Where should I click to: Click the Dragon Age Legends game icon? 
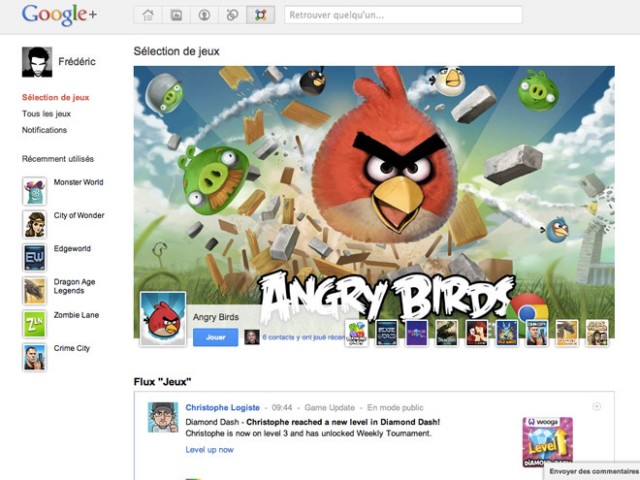(34, 290)
